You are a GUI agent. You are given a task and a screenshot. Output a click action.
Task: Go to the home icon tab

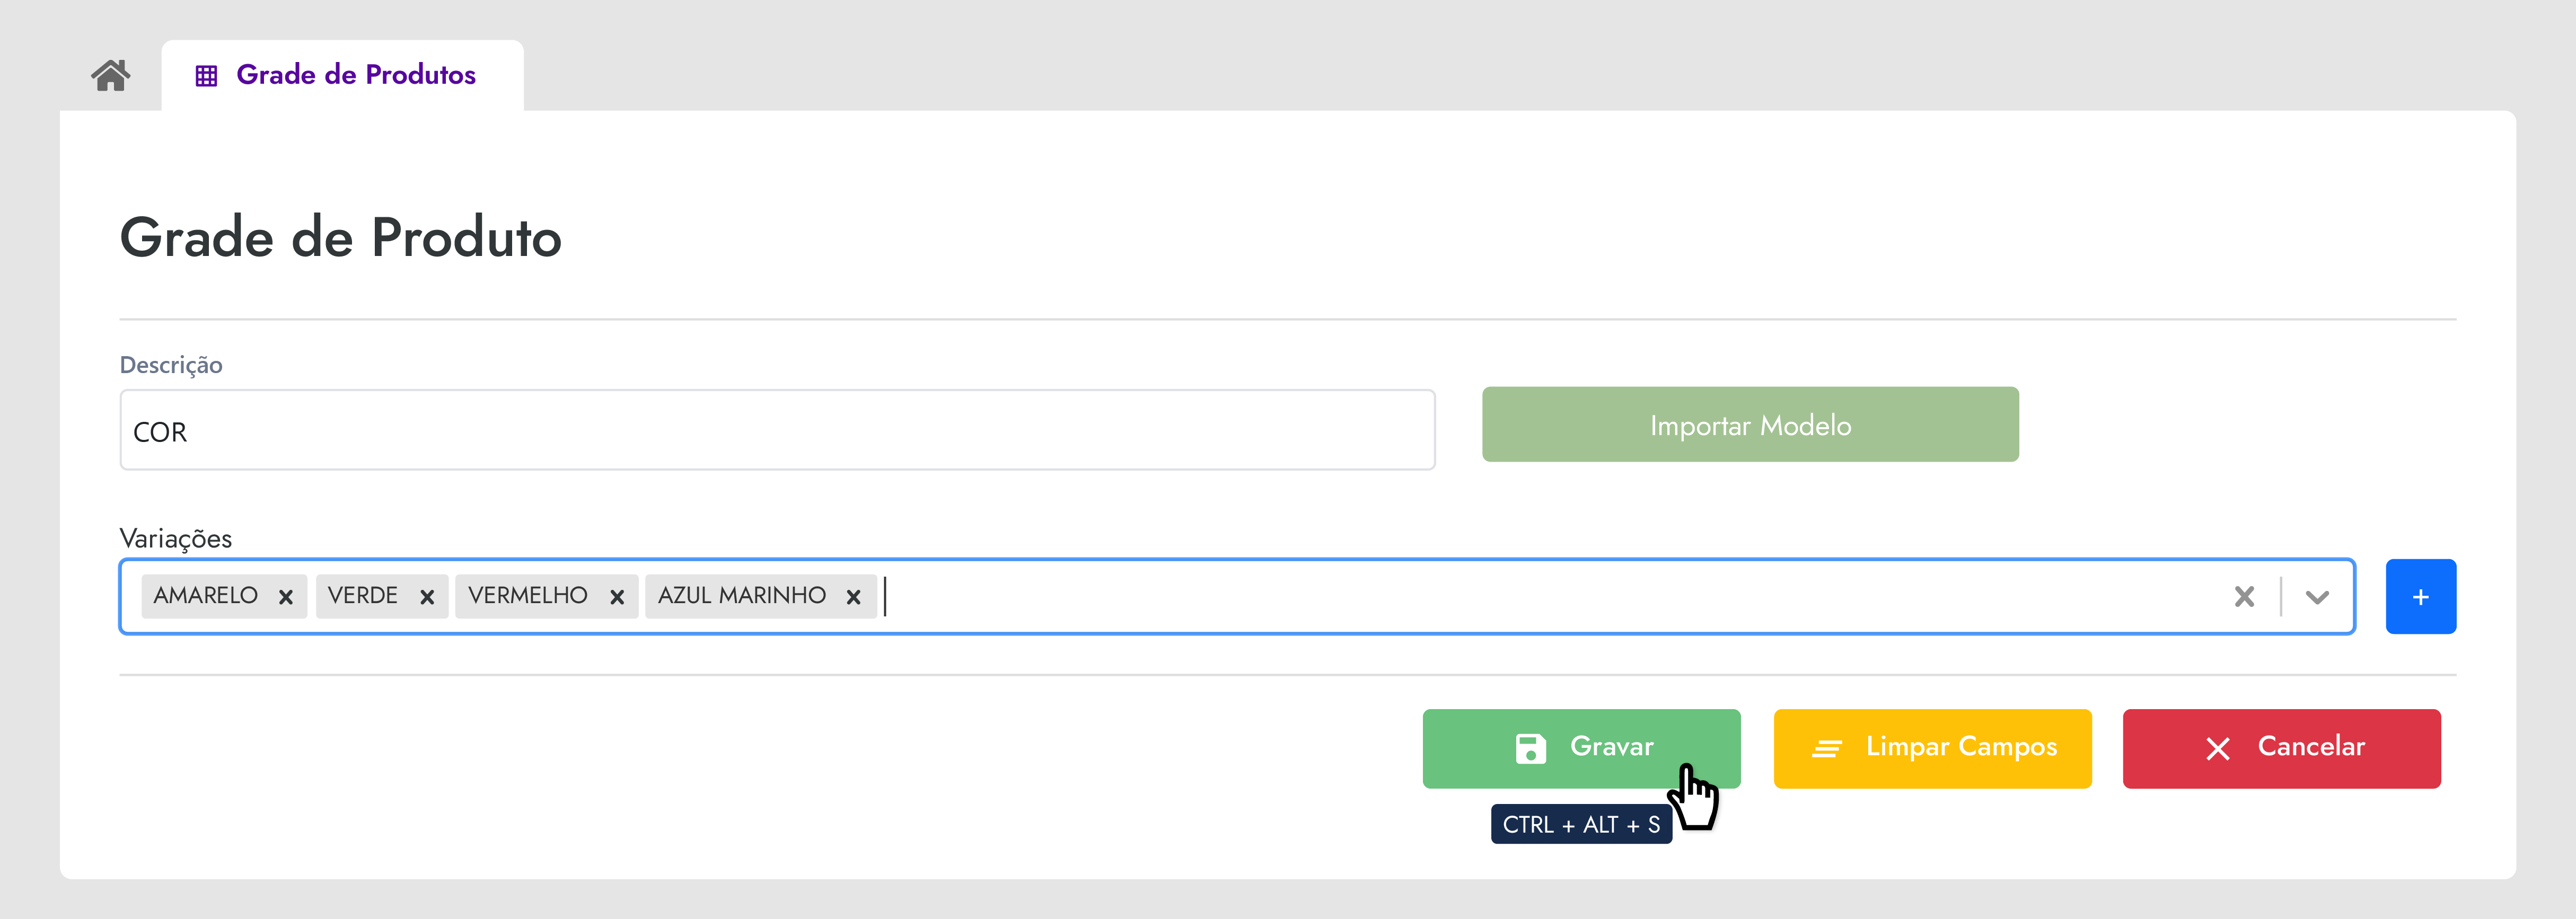(x=111, y=75)
